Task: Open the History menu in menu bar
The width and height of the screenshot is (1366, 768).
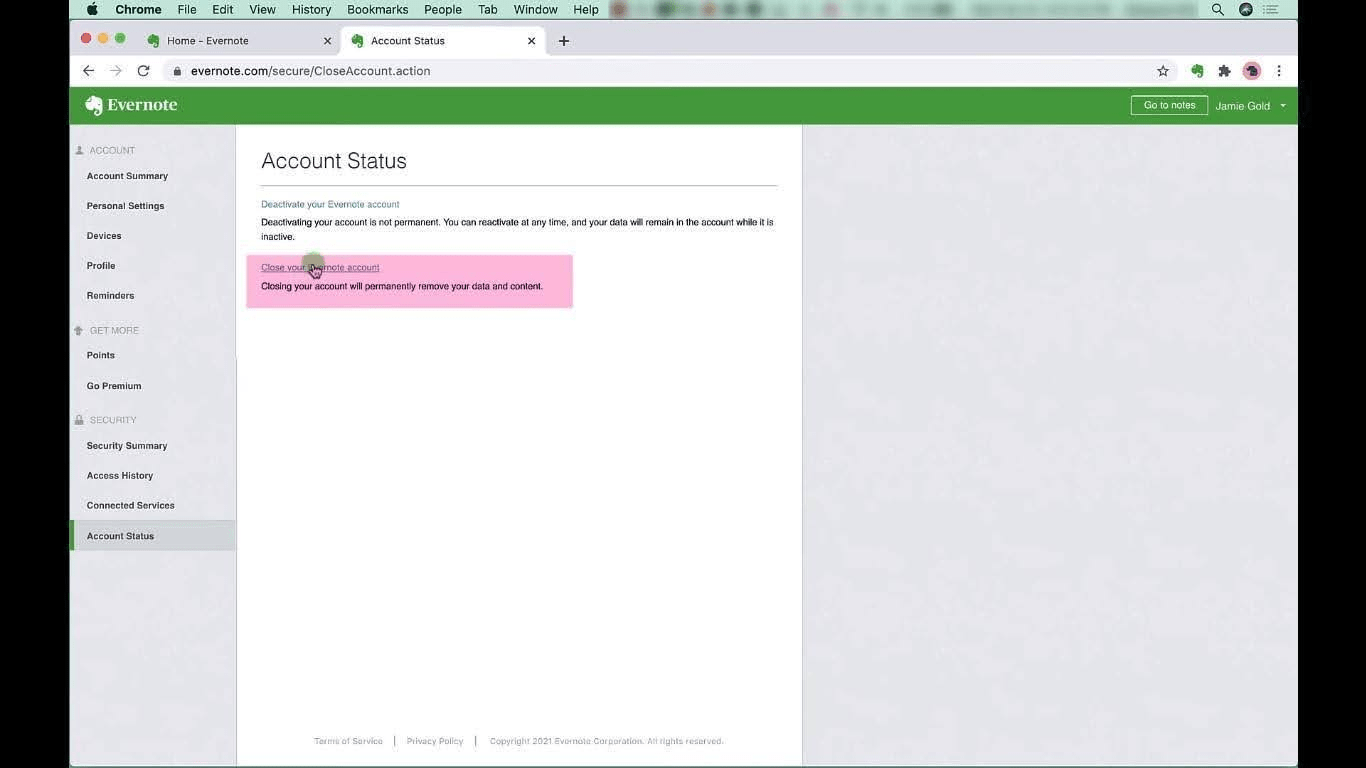Action: coord(311,9)
